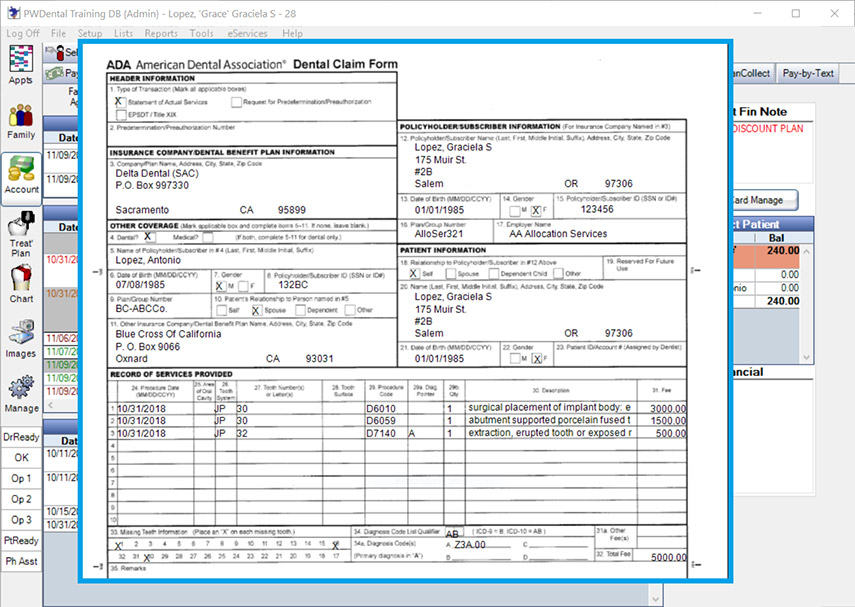Click the PtReady status button
The height and width of the screenshot is (607, 855).
click(21, 540)
